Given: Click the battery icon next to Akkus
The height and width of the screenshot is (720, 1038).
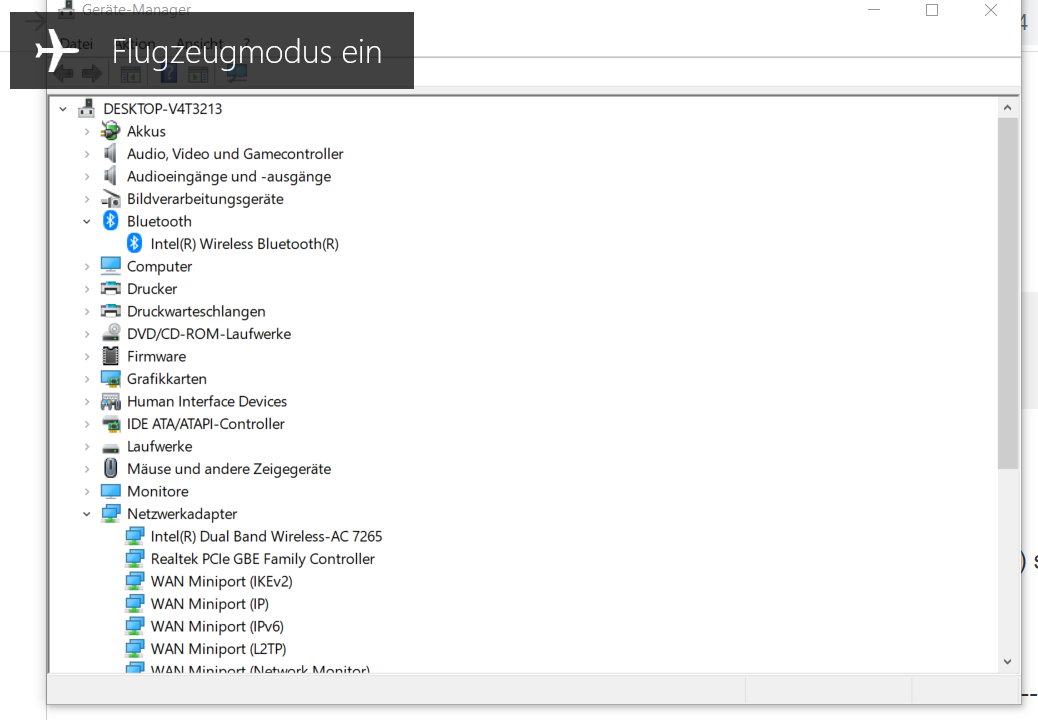Looking at the screenshot, I should coord(110,131).
